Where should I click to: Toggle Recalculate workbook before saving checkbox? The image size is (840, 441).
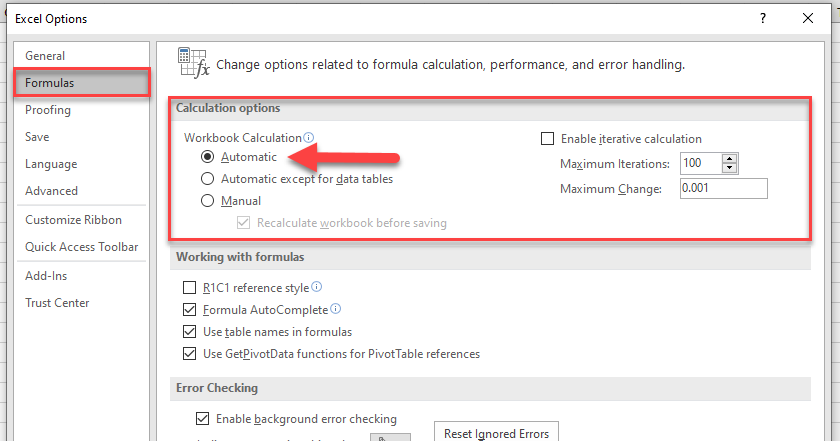point(243,222)
